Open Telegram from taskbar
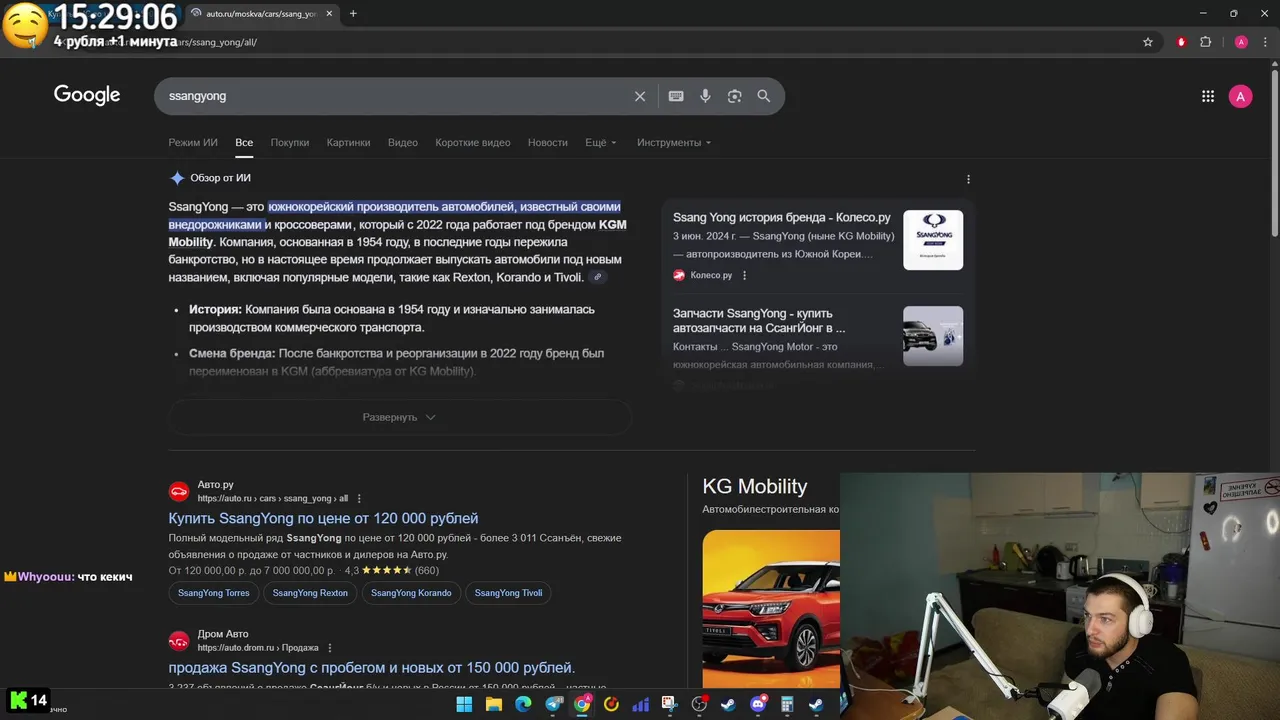The height and width of the screenshot is (720, 1280). point(553,704)
